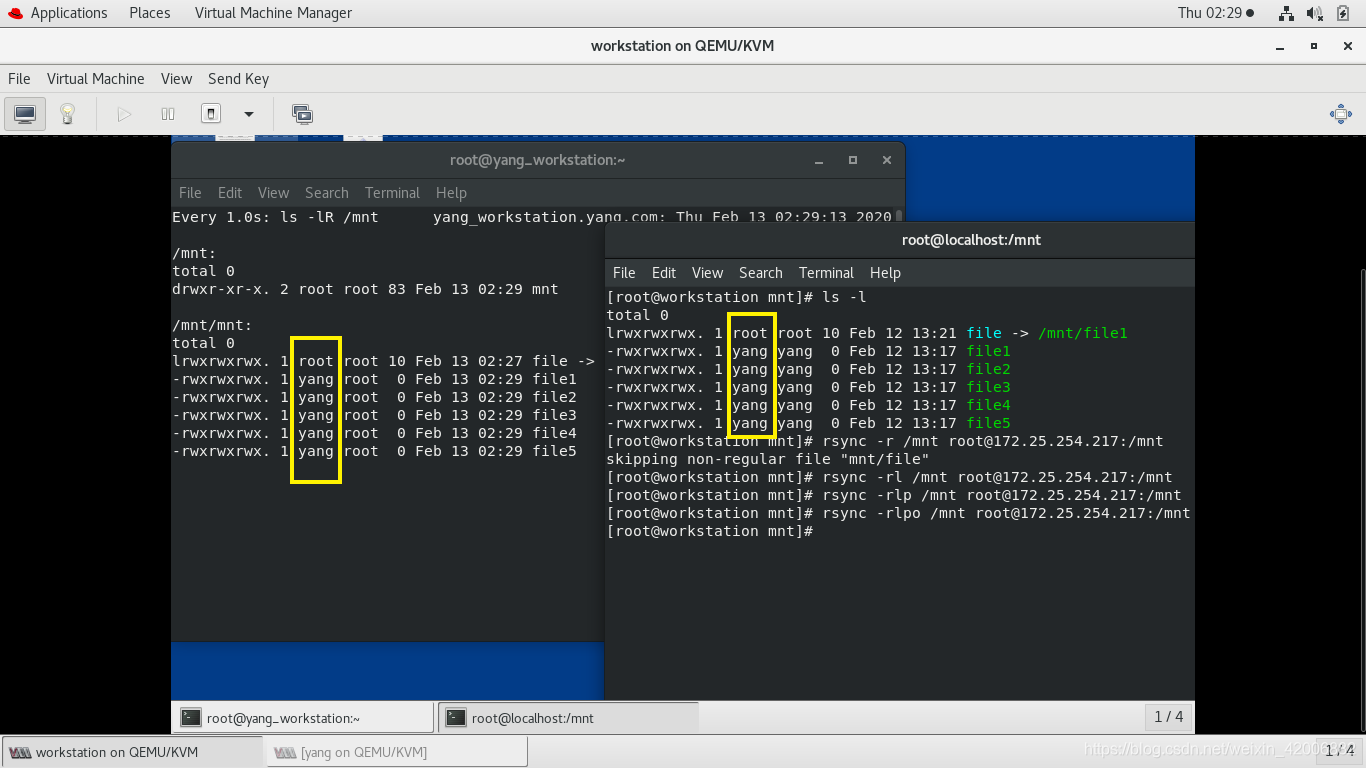Click file5 row in left terminal listing
1366x768 pixels.
pyautogui.click(x=374, y=451)
